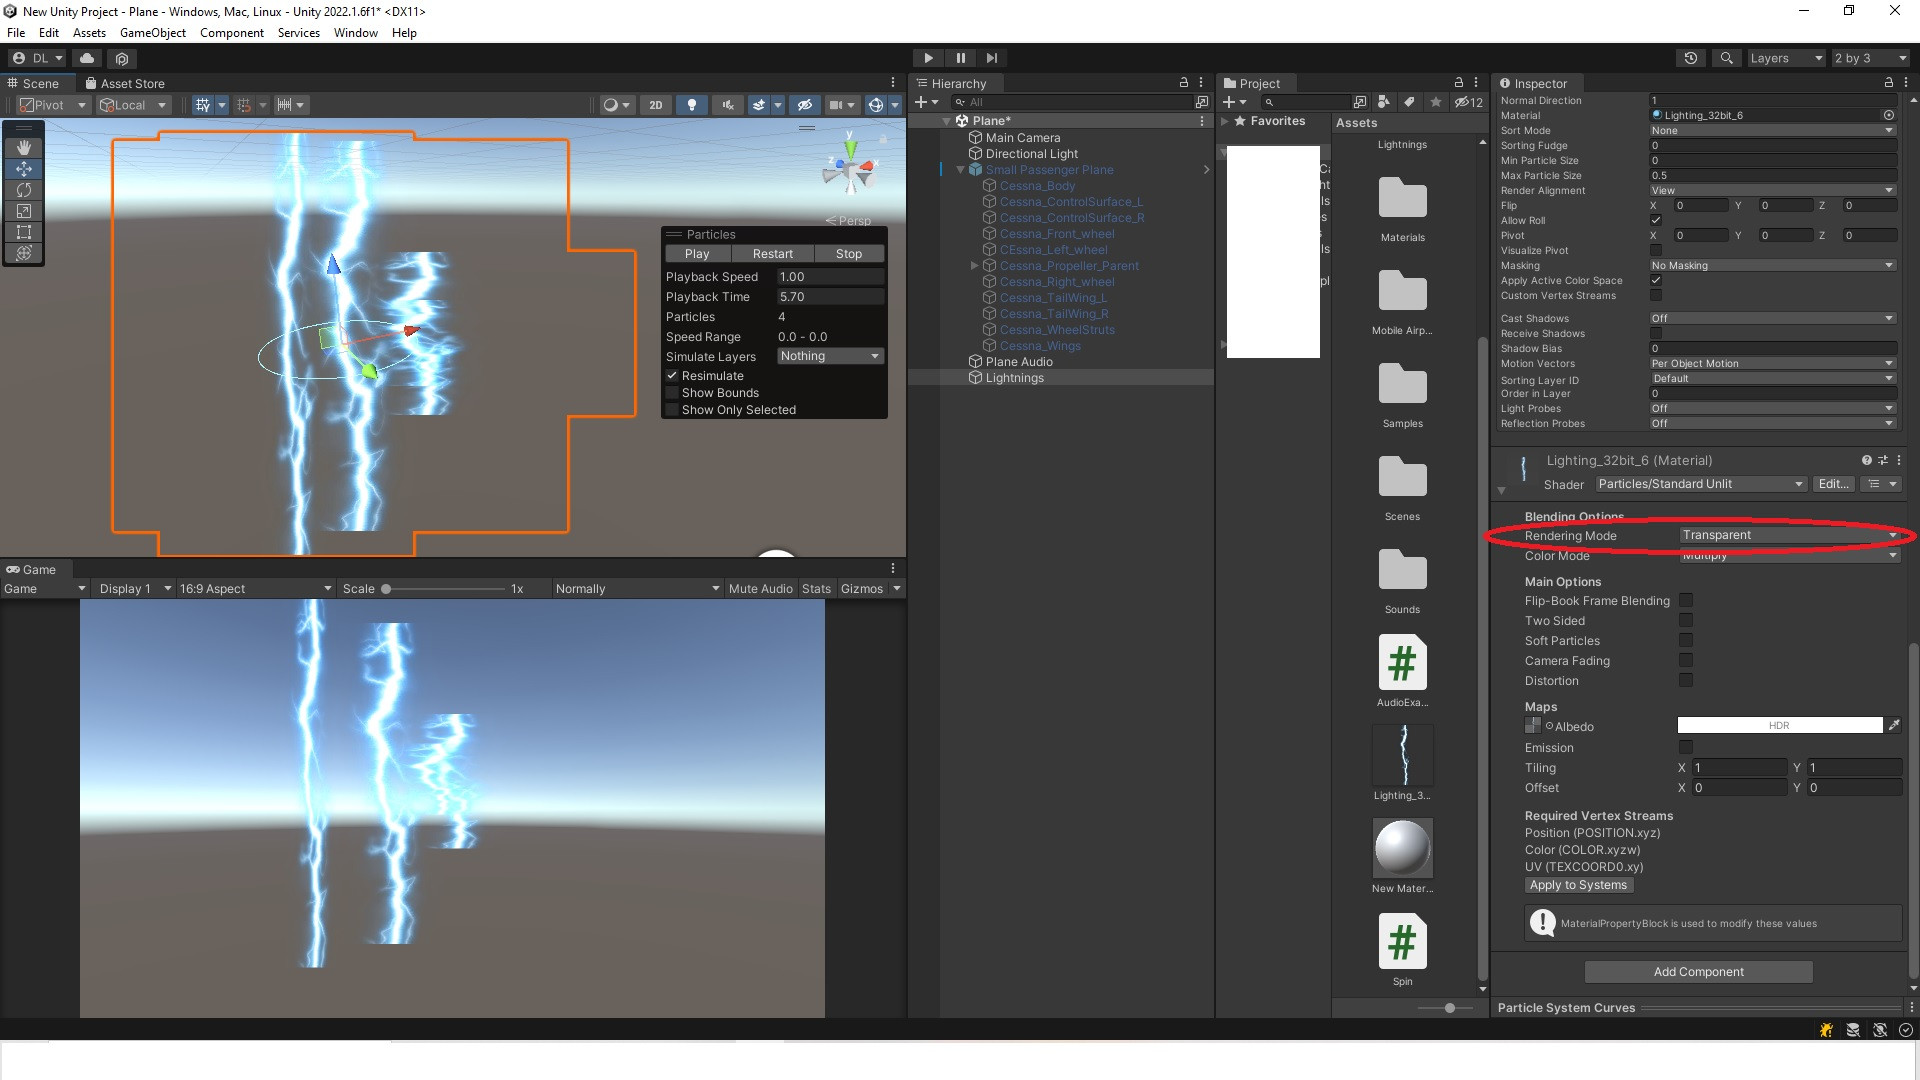Open Rendering Mode dropdown in Inspector
The image size is (1920, 1080).
1780,534
